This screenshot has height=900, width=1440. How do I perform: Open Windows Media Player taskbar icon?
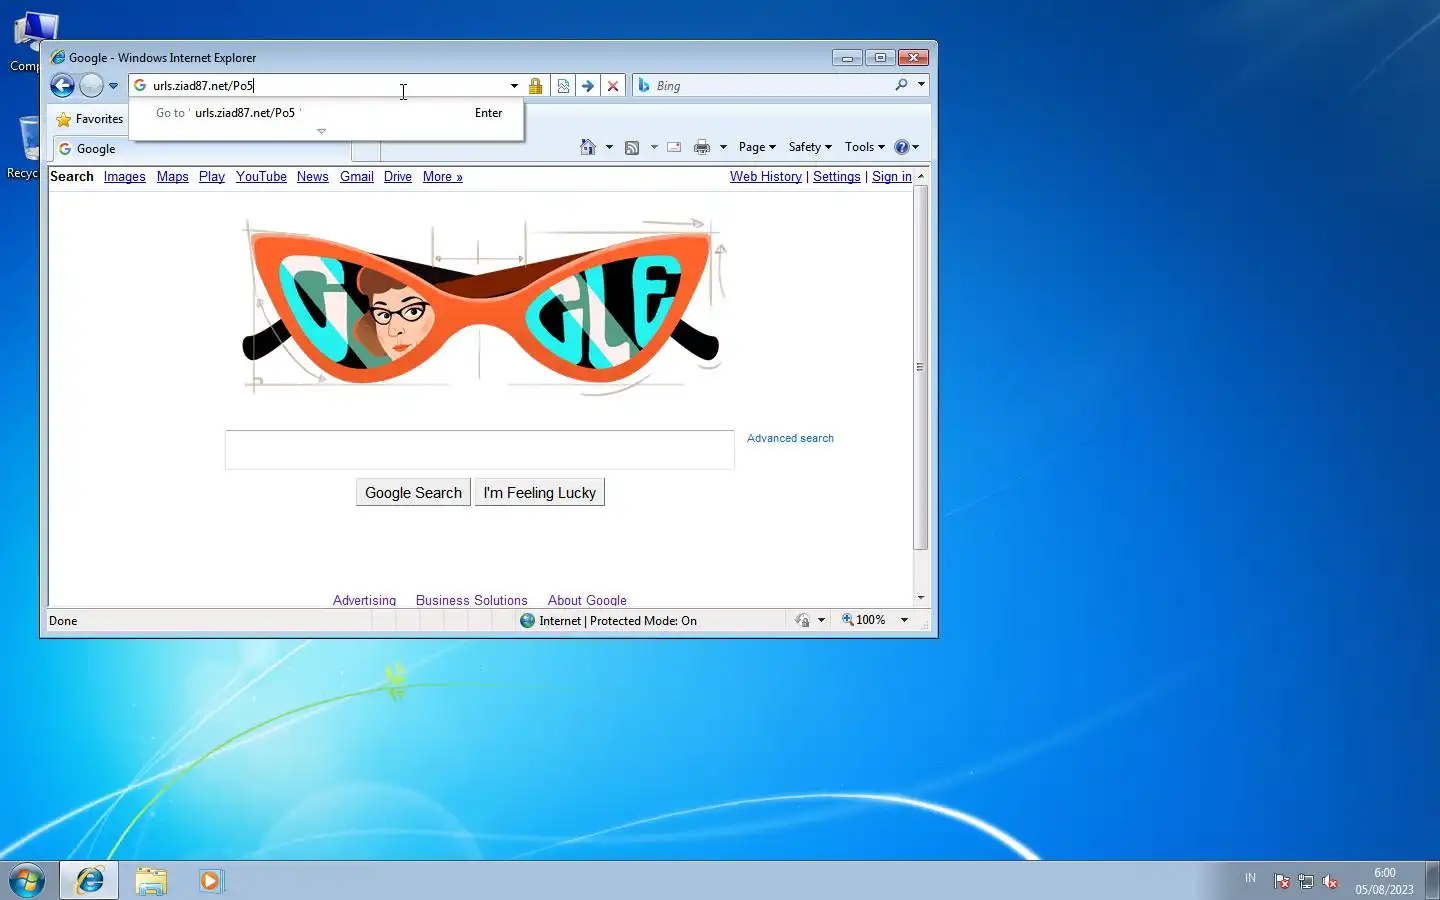[x=211, y=881]
